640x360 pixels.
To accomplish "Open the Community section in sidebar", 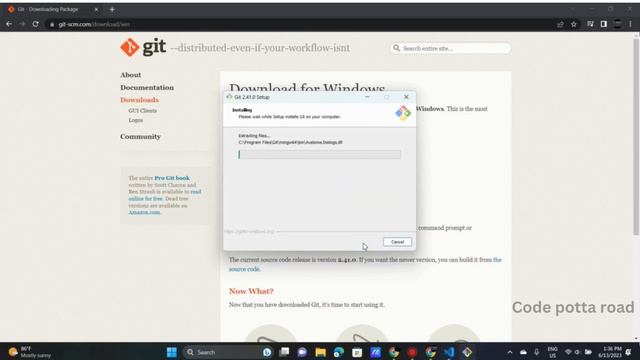I will pos(140,136).
